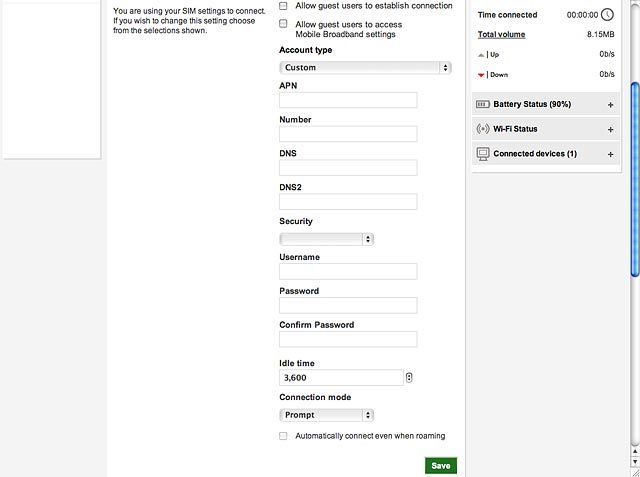Expand Connected devices with the plus icon
Screen dimensions: 640x477
coord(610,154)
